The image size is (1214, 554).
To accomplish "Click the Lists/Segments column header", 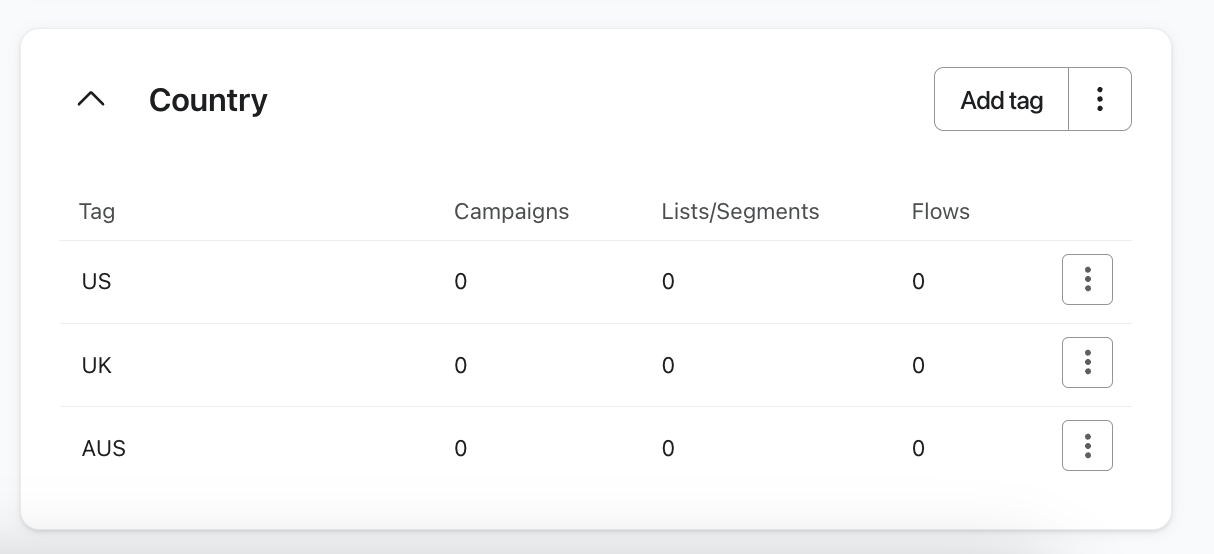I will click(740, 212).
